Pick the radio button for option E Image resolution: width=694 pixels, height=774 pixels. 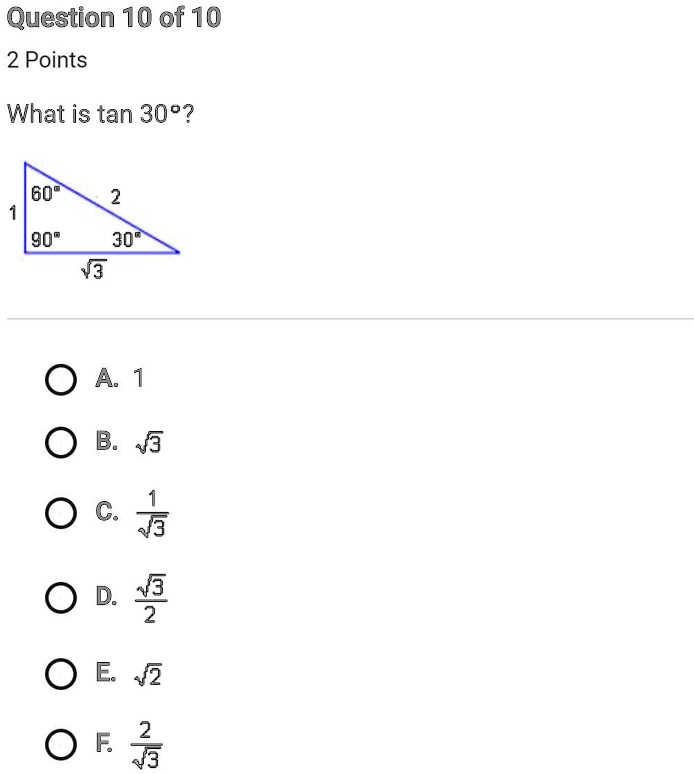click(x=61, y=677)
